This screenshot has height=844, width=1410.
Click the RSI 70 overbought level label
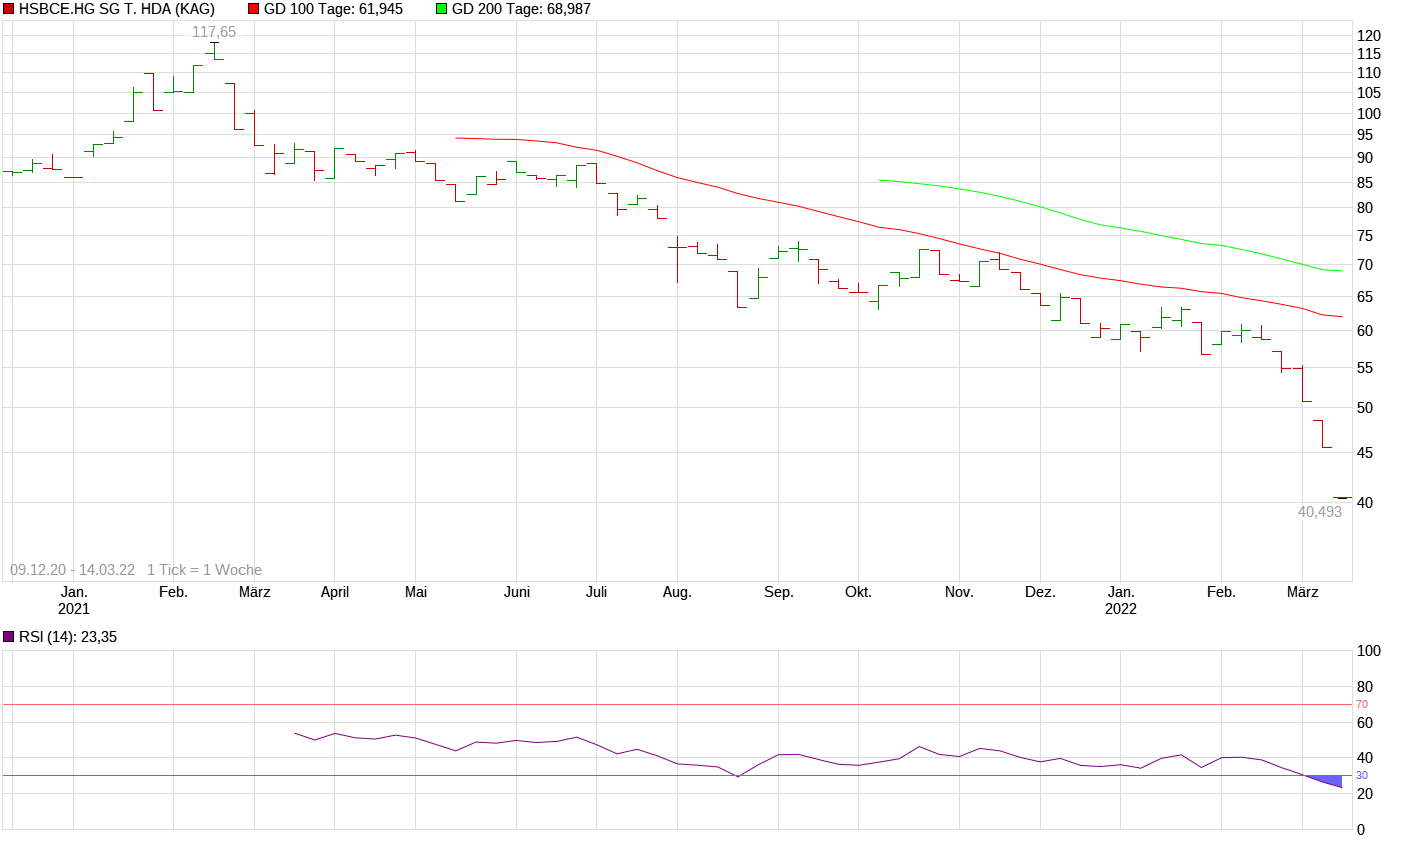1362,705
